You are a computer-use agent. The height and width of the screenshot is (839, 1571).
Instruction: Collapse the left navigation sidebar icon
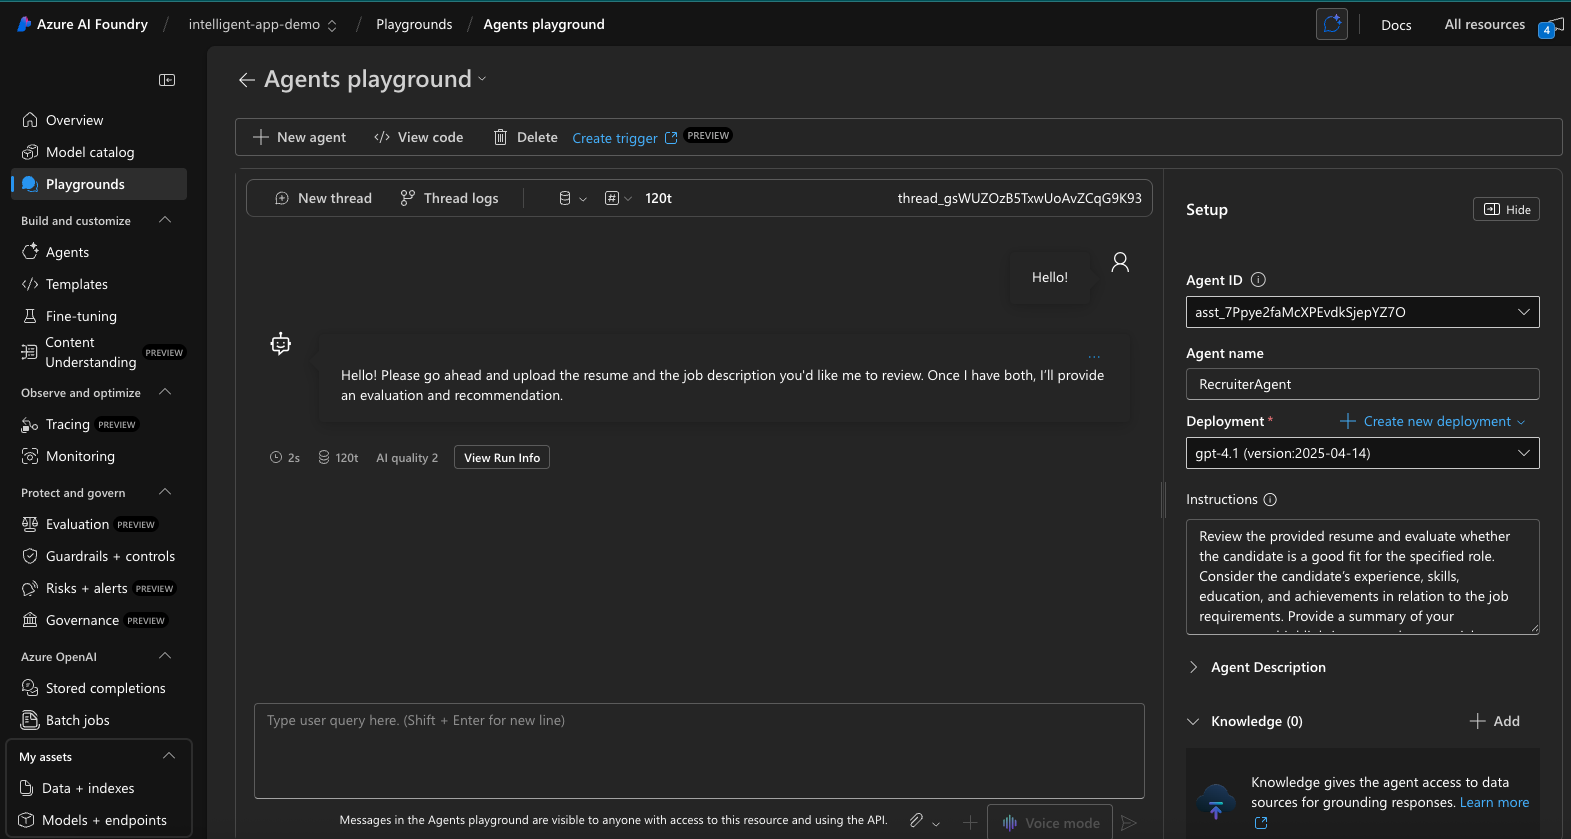(x=167, y=80)
